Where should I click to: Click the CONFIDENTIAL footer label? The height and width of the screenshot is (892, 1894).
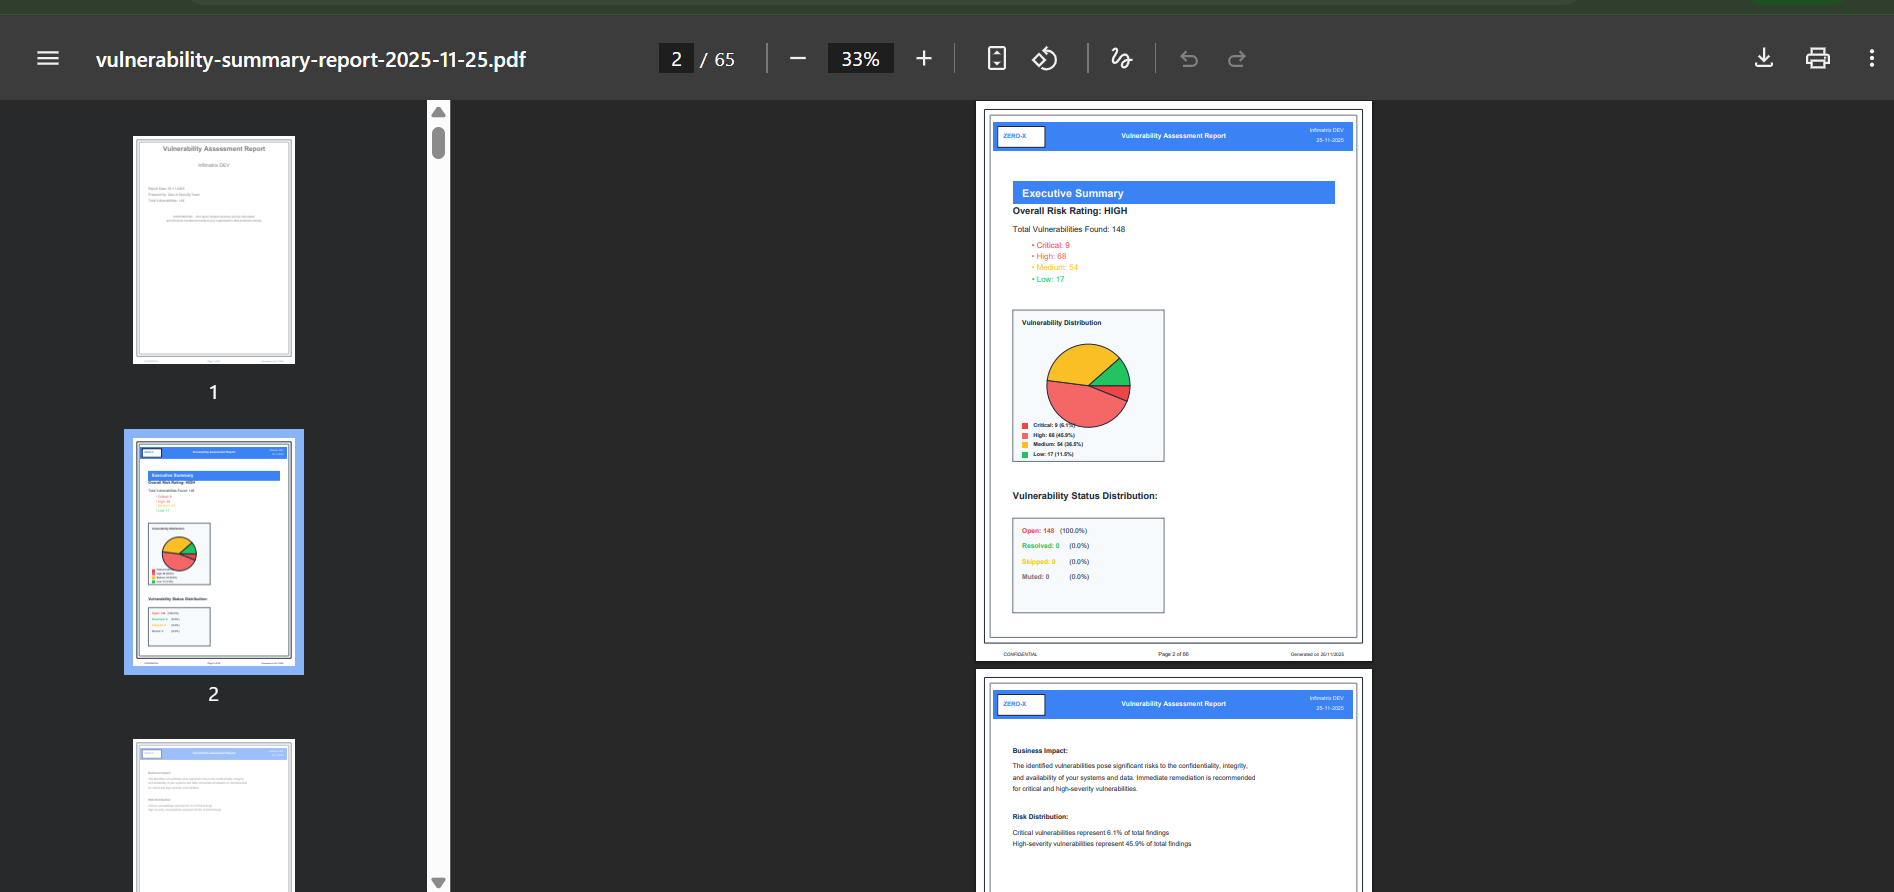coord(1020,654)
